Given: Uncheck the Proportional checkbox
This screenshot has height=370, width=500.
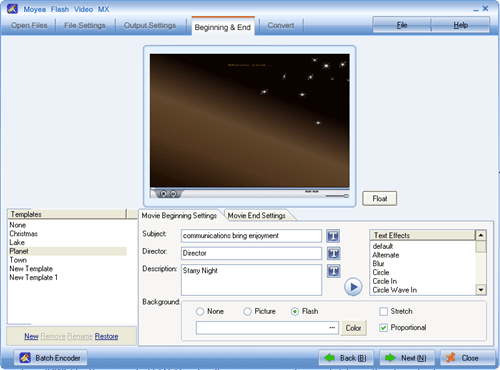Looking at the screenshot, I should pyautogui.click(x=383, y=328).
